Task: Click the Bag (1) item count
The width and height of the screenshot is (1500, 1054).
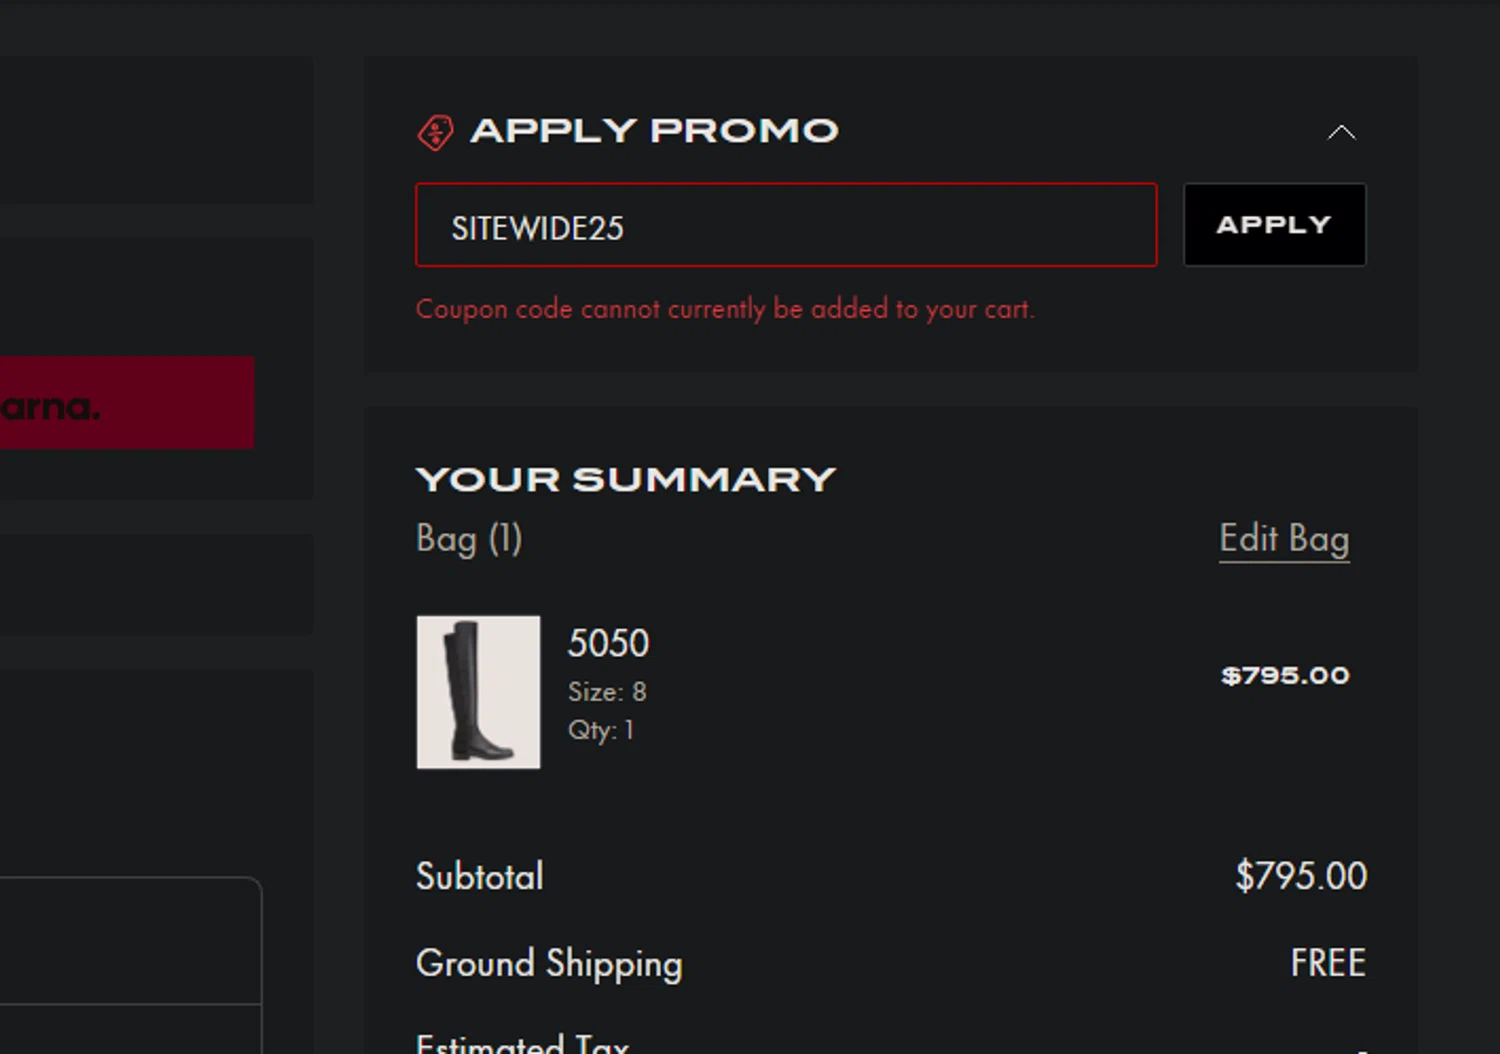Action: pyautogui.click(x=469, y=539)
